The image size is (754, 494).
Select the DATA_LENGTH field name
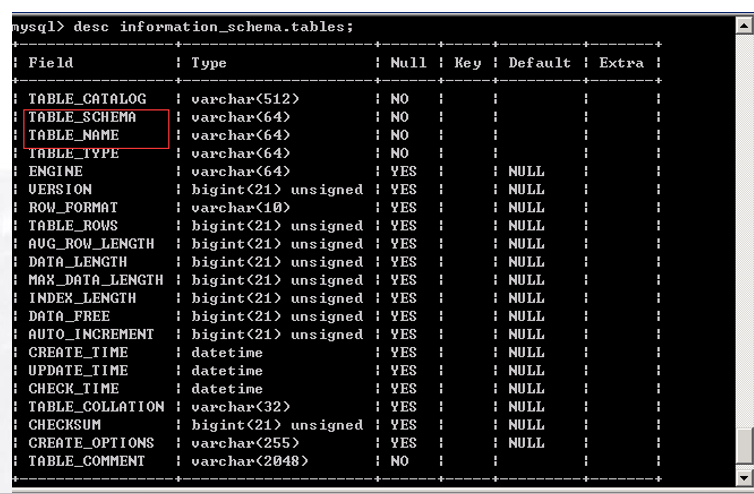(x=78, y=262)
